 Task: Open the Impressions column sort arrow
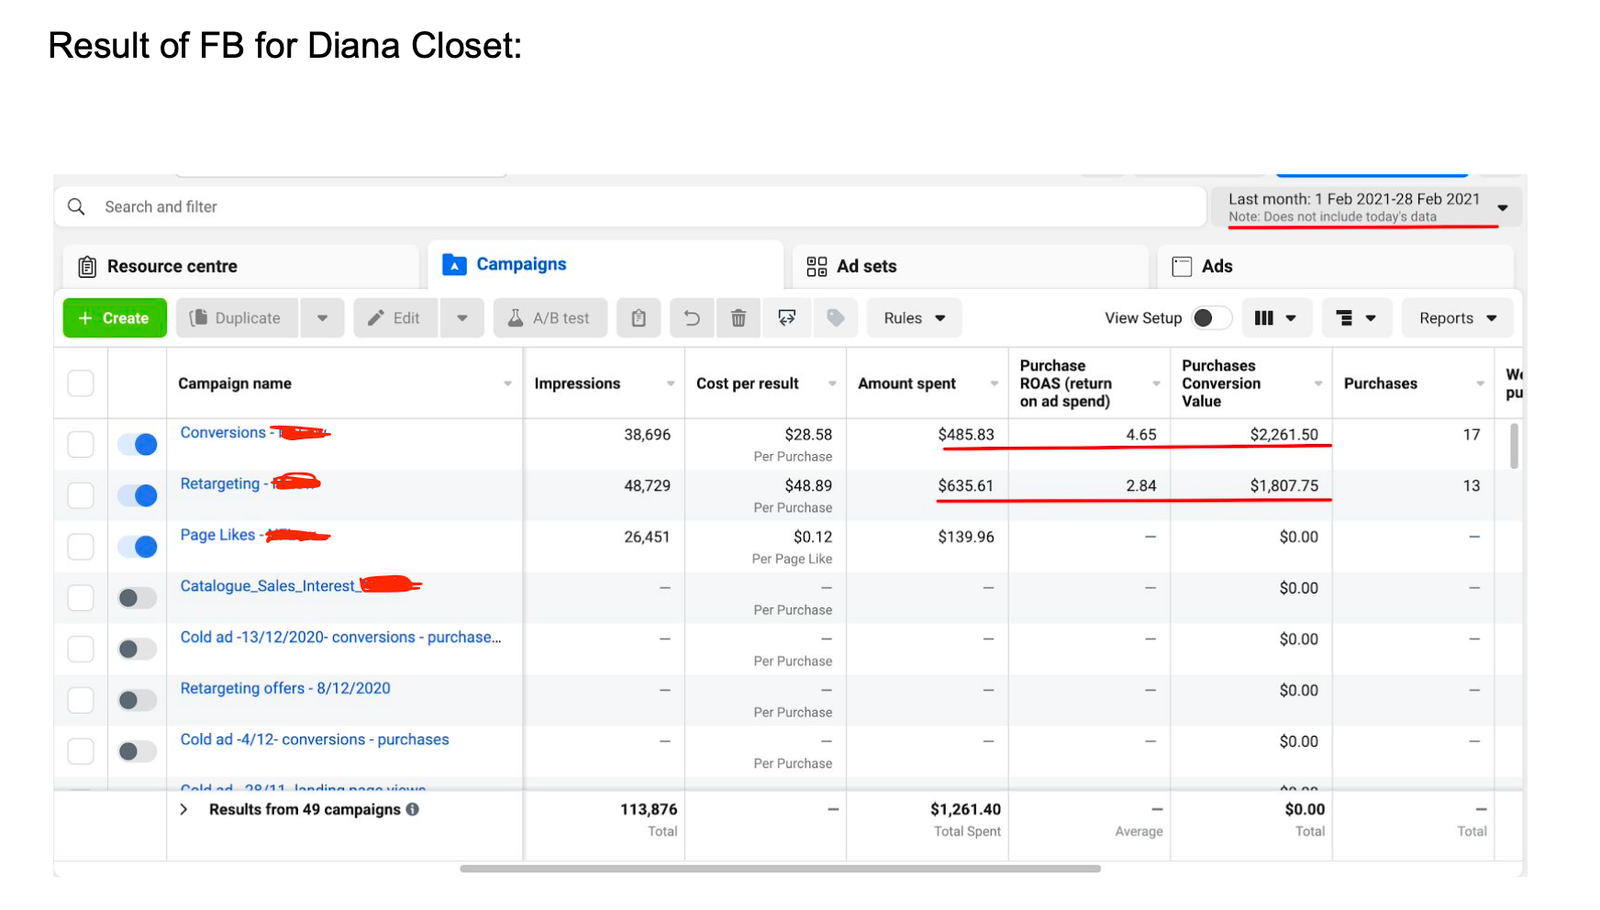pyautogui.click(x=671, y=384)
